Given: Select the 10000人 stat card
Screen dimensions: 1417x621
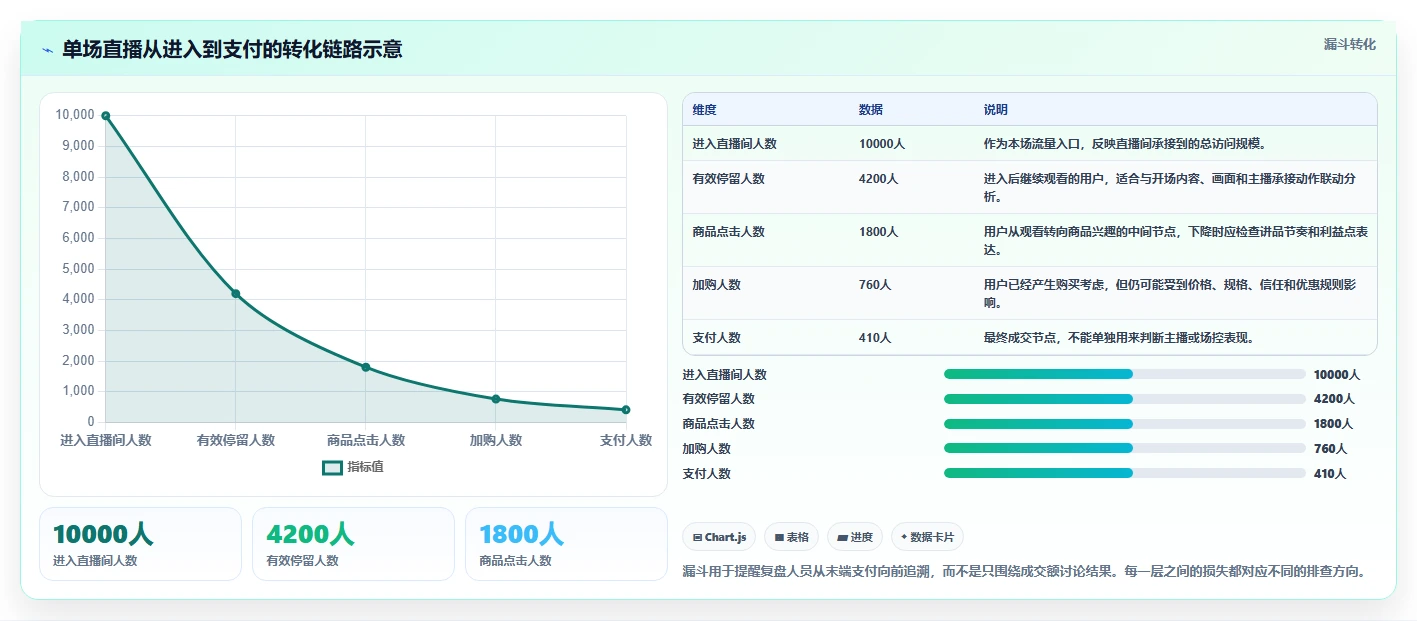Looking at the screenshot, I should (x=140, y=543).
